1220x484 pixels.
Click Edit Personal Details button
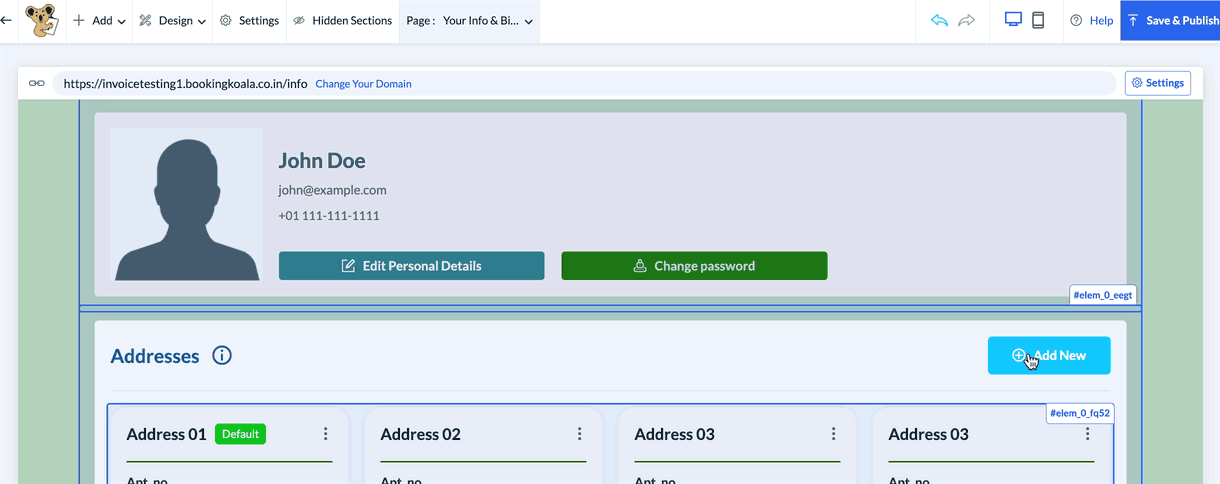click(411, 266)
